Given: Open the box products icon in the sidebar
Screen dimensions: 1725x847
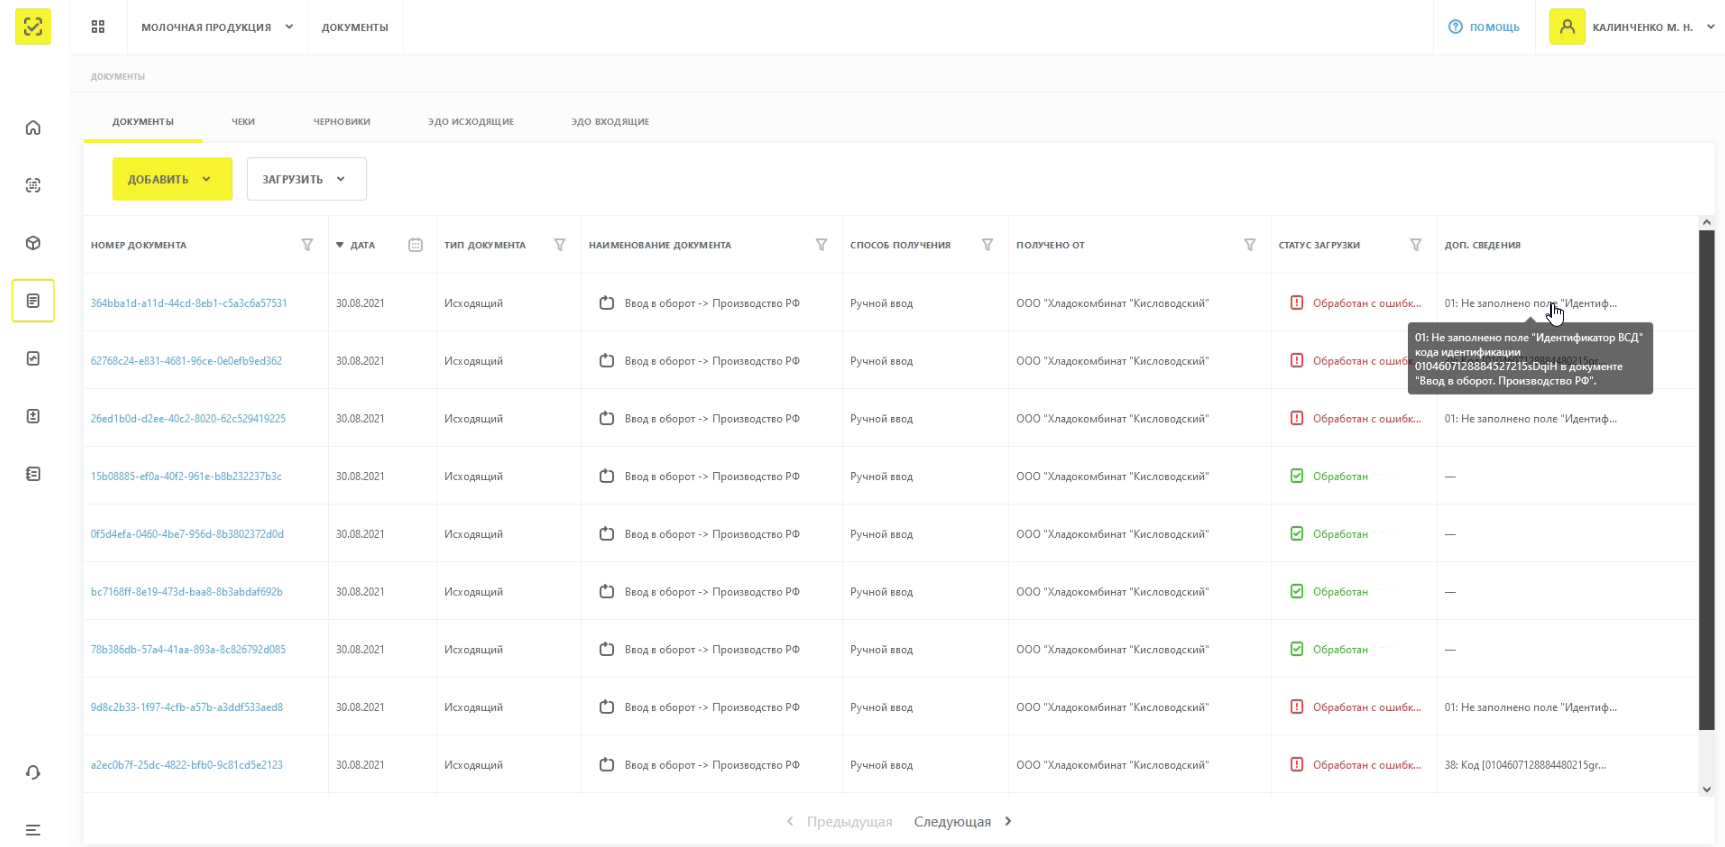Looking at the screenshot, I should pyautogui.click(x=33, y=243).
